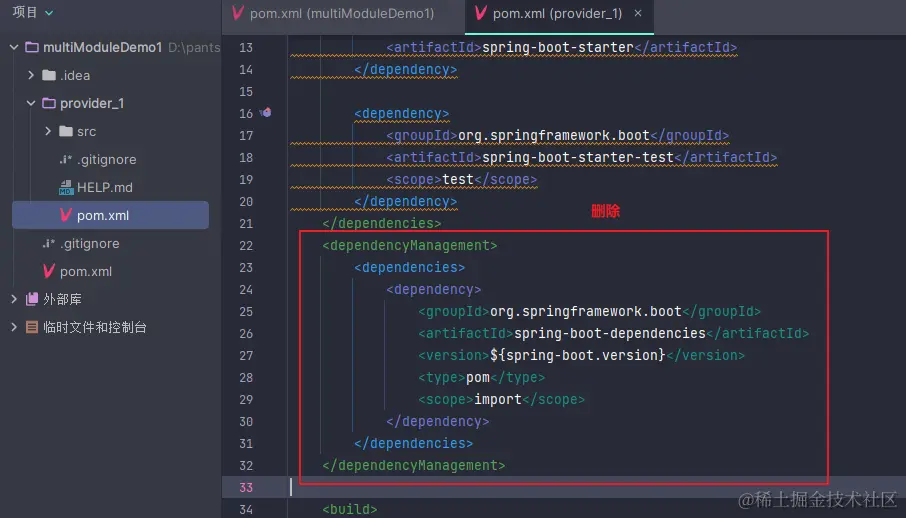Screen dimensions: 906x518
Task: Click org.springframework.boot on line 17
Action: pos(554,135)
